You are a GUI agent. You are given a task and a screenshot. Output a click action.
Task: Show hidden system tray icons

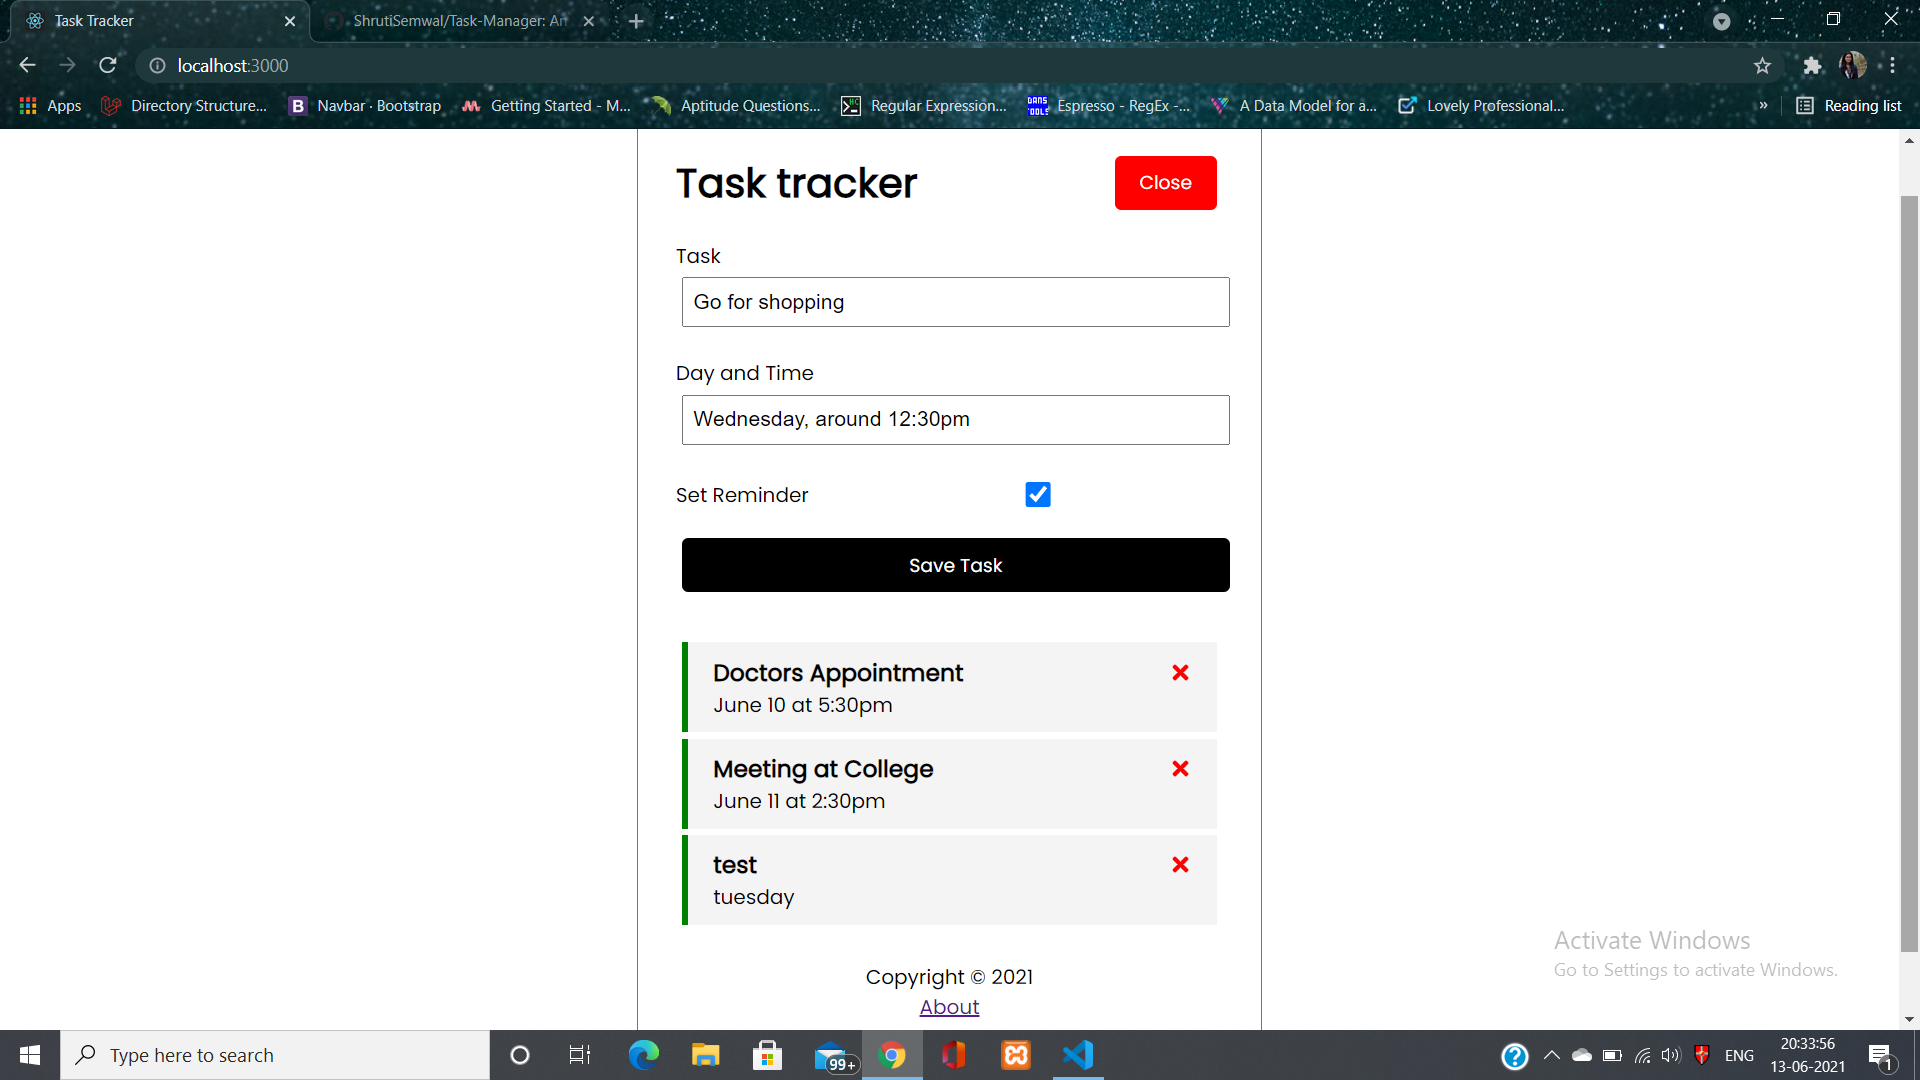point(1552,1055)
